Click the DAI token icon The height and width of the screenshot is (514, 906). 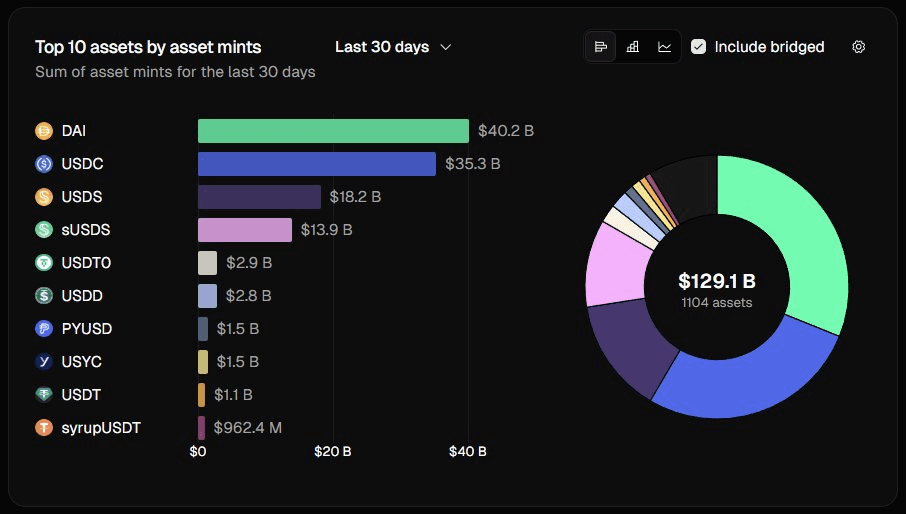[44, 131]
